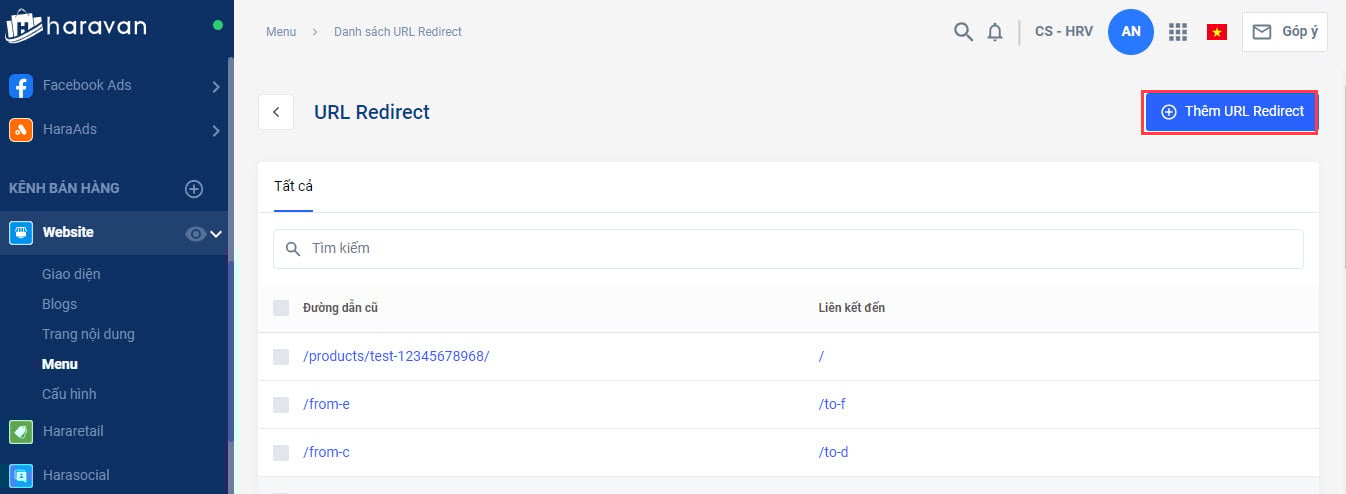Select the /from-e row checkbox

(x=281, y=405)
